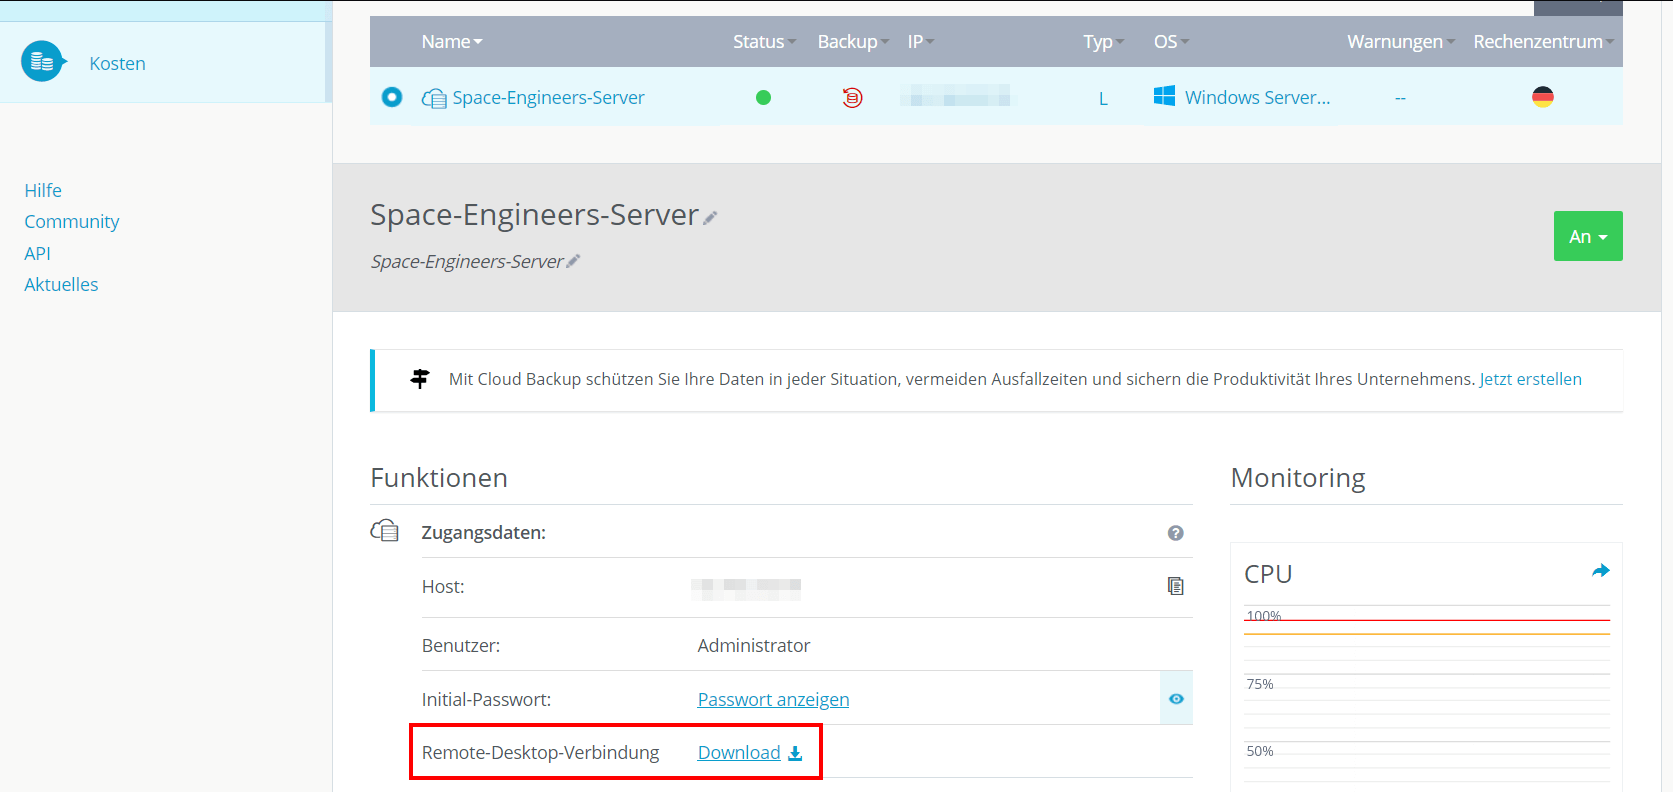The width and height of the screenshot is (1673, 792).
Task: Click the Administrator username value
Action: pyautogui.click(x=754, y=646)
